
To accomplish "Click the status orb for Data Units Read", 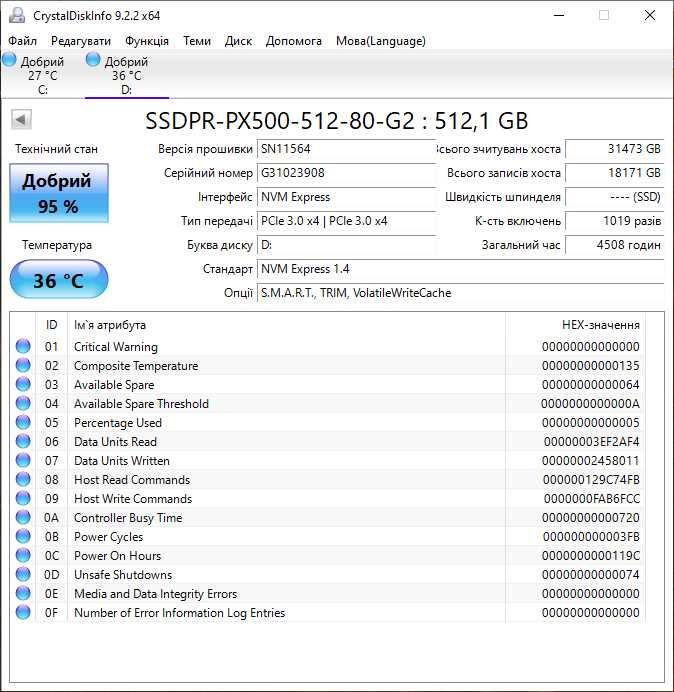I will pyautogui.click(x=23, y=441).
